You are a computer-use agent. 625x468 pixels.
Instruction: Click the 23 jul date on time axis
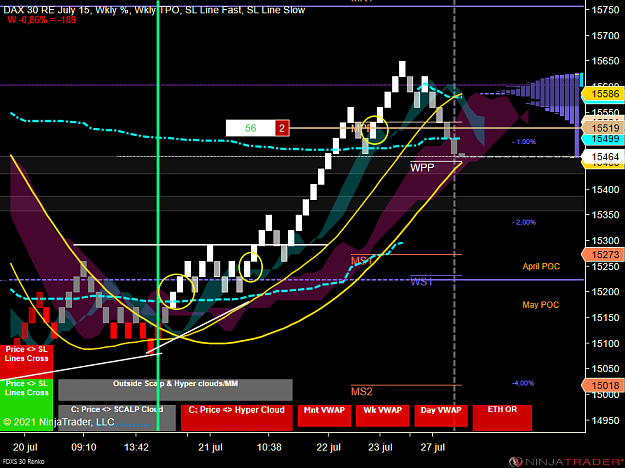(x=380, y=447)
